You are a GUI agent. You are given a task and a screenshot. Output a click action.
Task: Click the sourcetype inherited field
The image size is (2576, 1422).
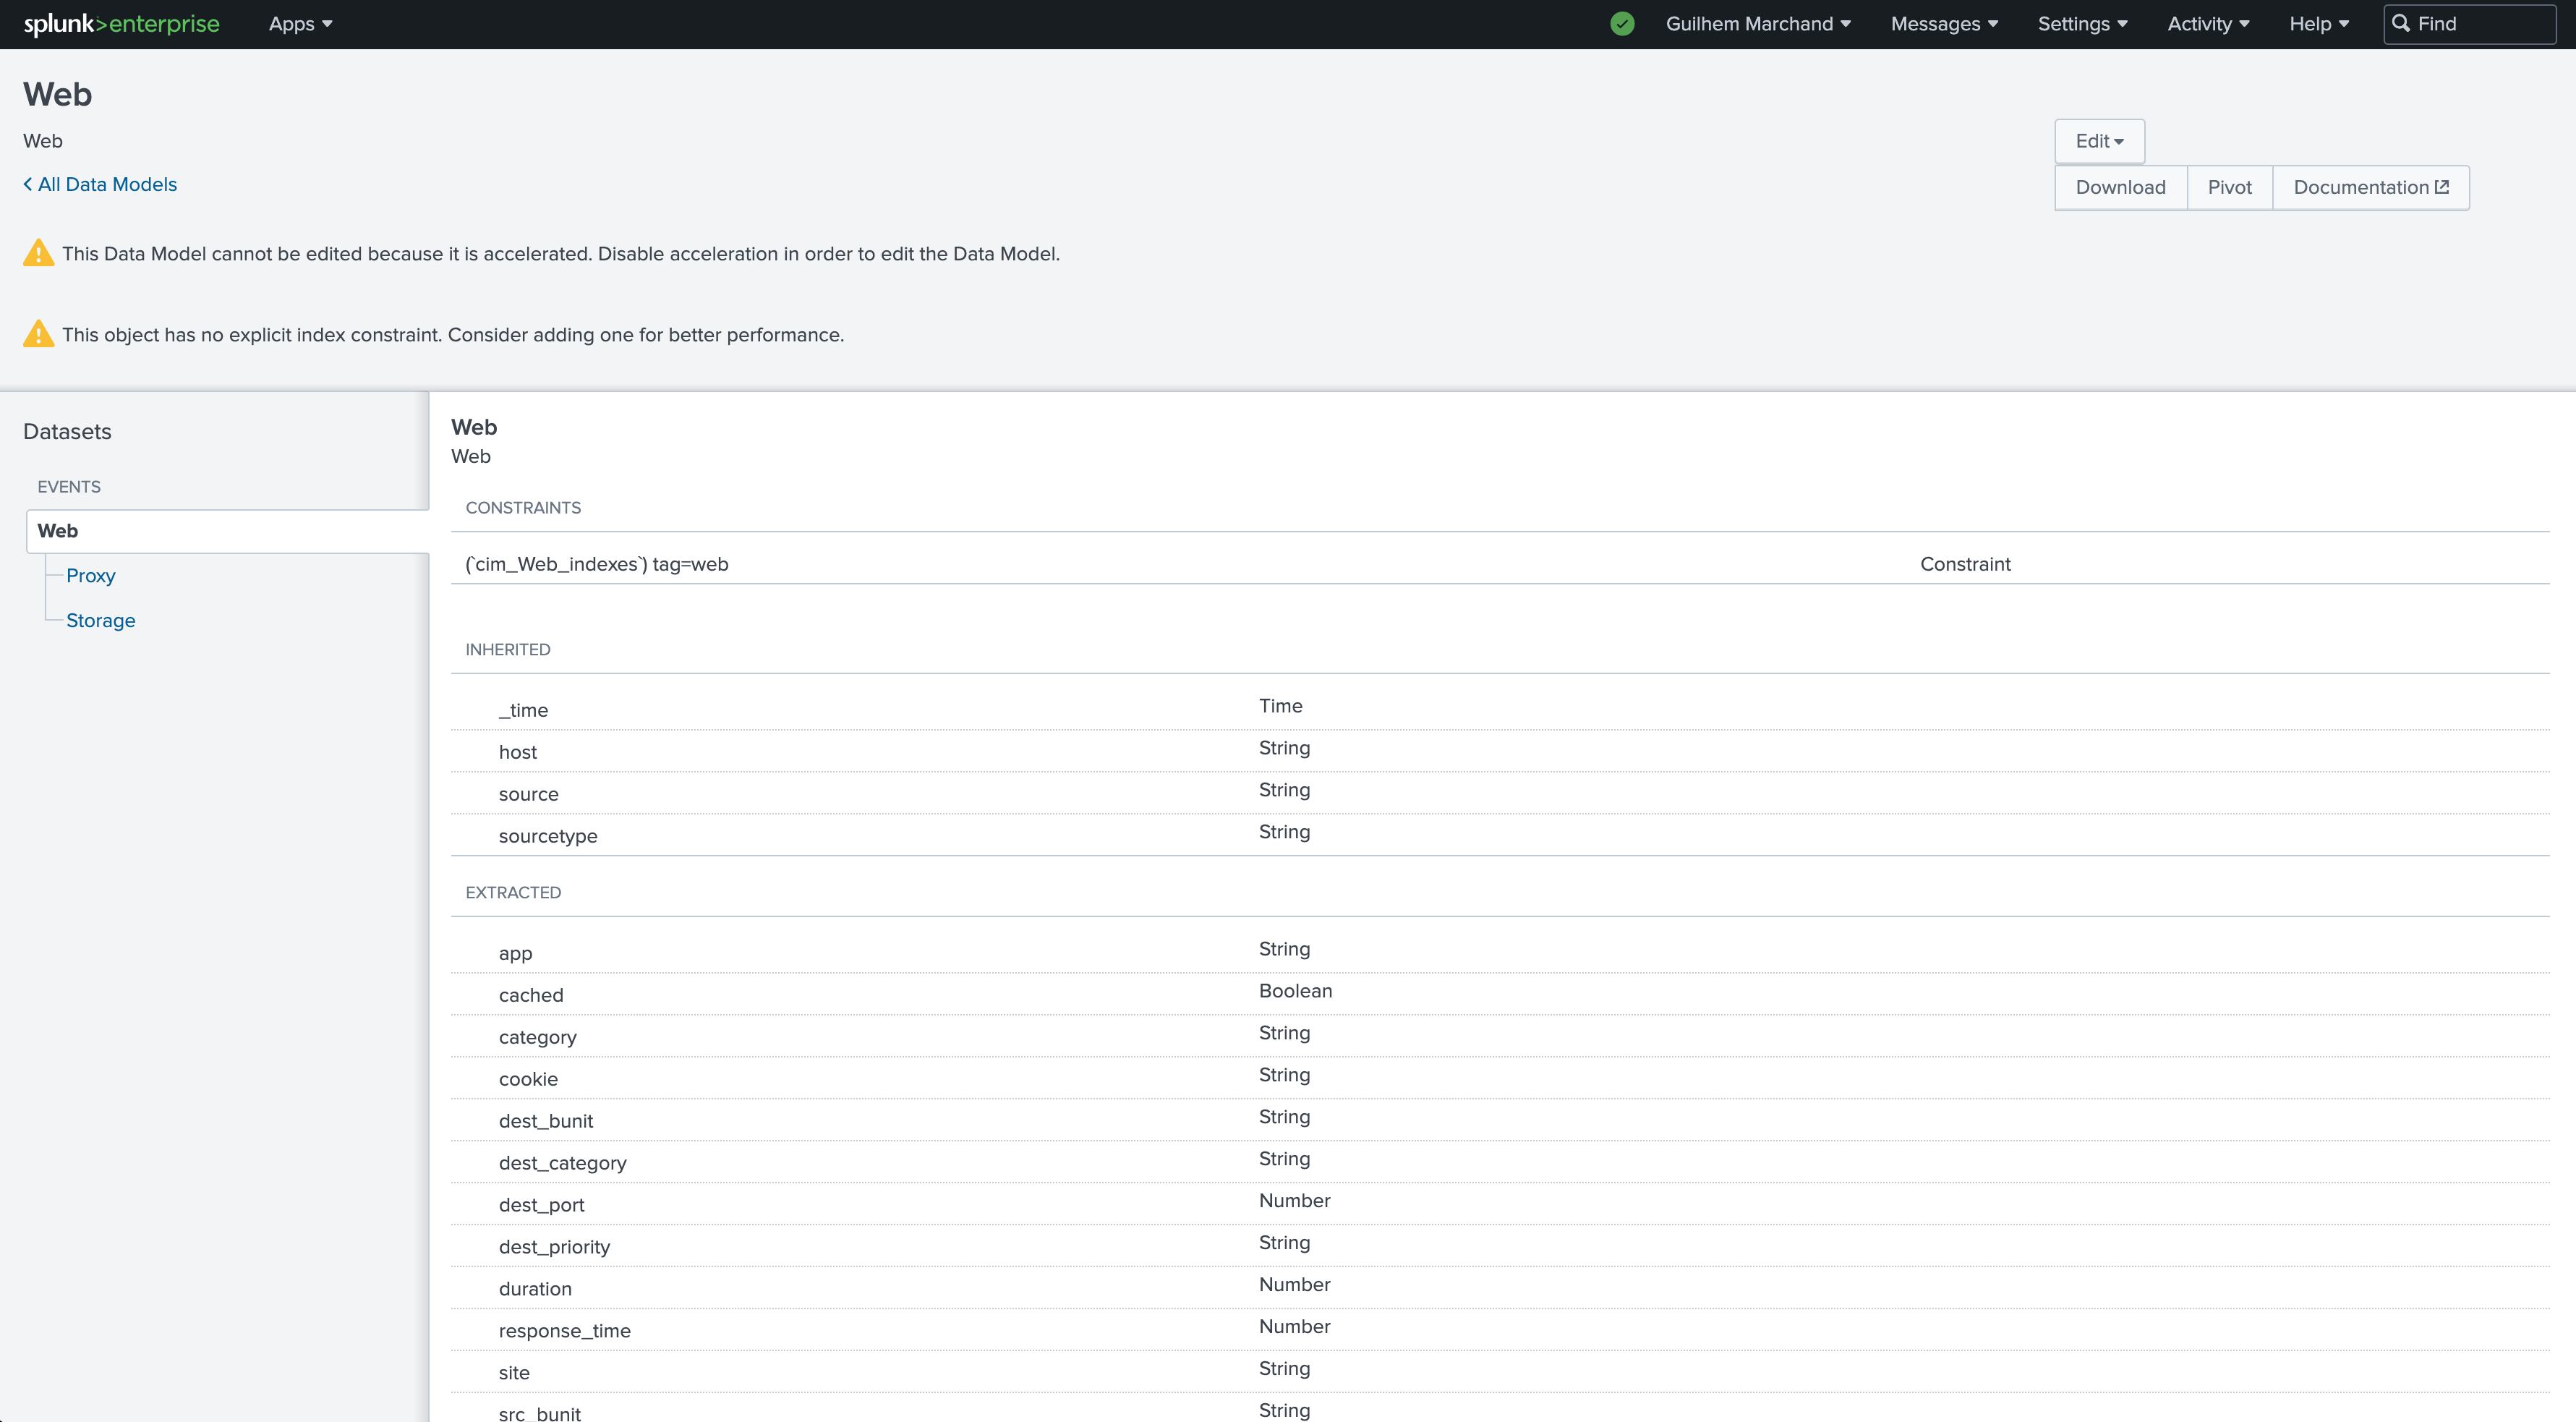(x=548, y=836)
